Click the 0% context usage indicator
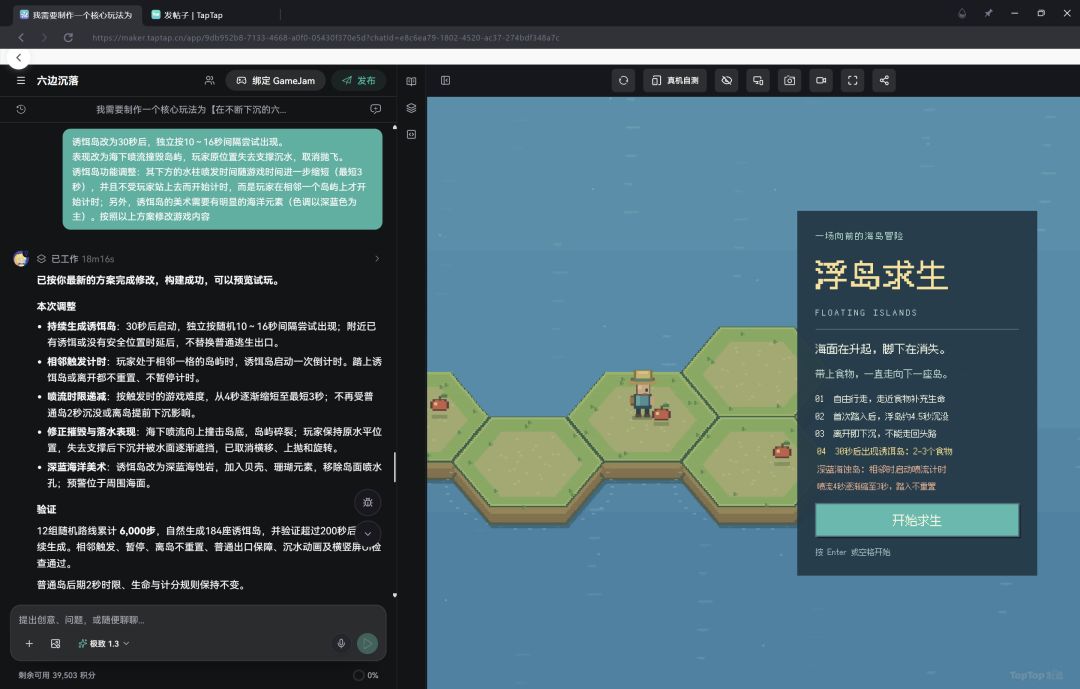 pos(366,675)
